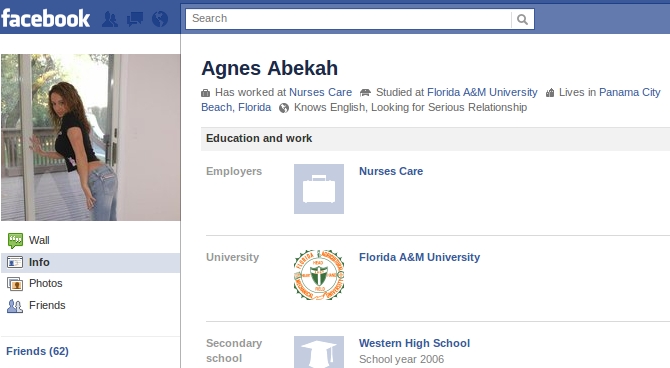Go to the facebook home logo
This screenshot has width=670, height=368.
pos(46,19)
